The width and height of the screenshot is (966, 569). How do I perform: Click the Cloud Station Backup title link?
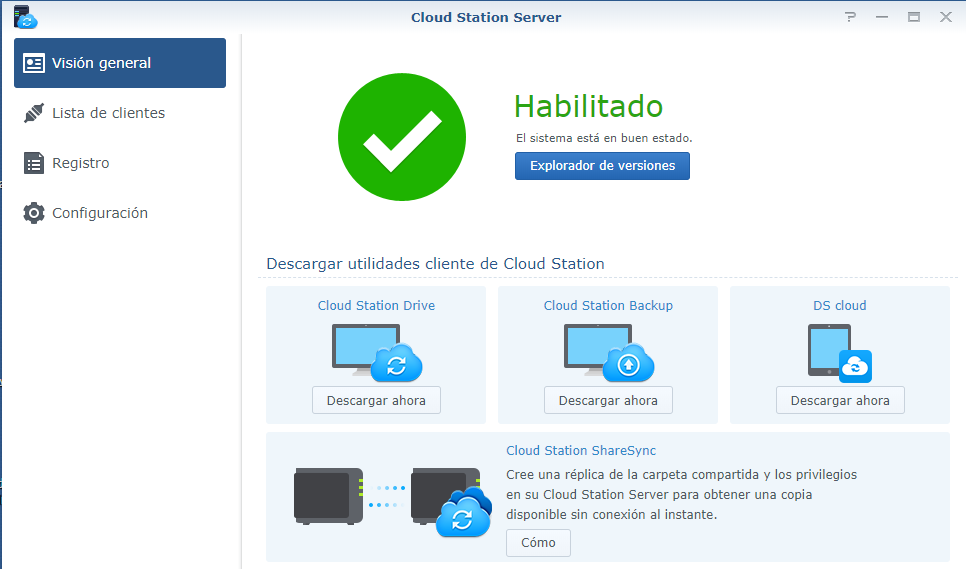click(609, 305)
